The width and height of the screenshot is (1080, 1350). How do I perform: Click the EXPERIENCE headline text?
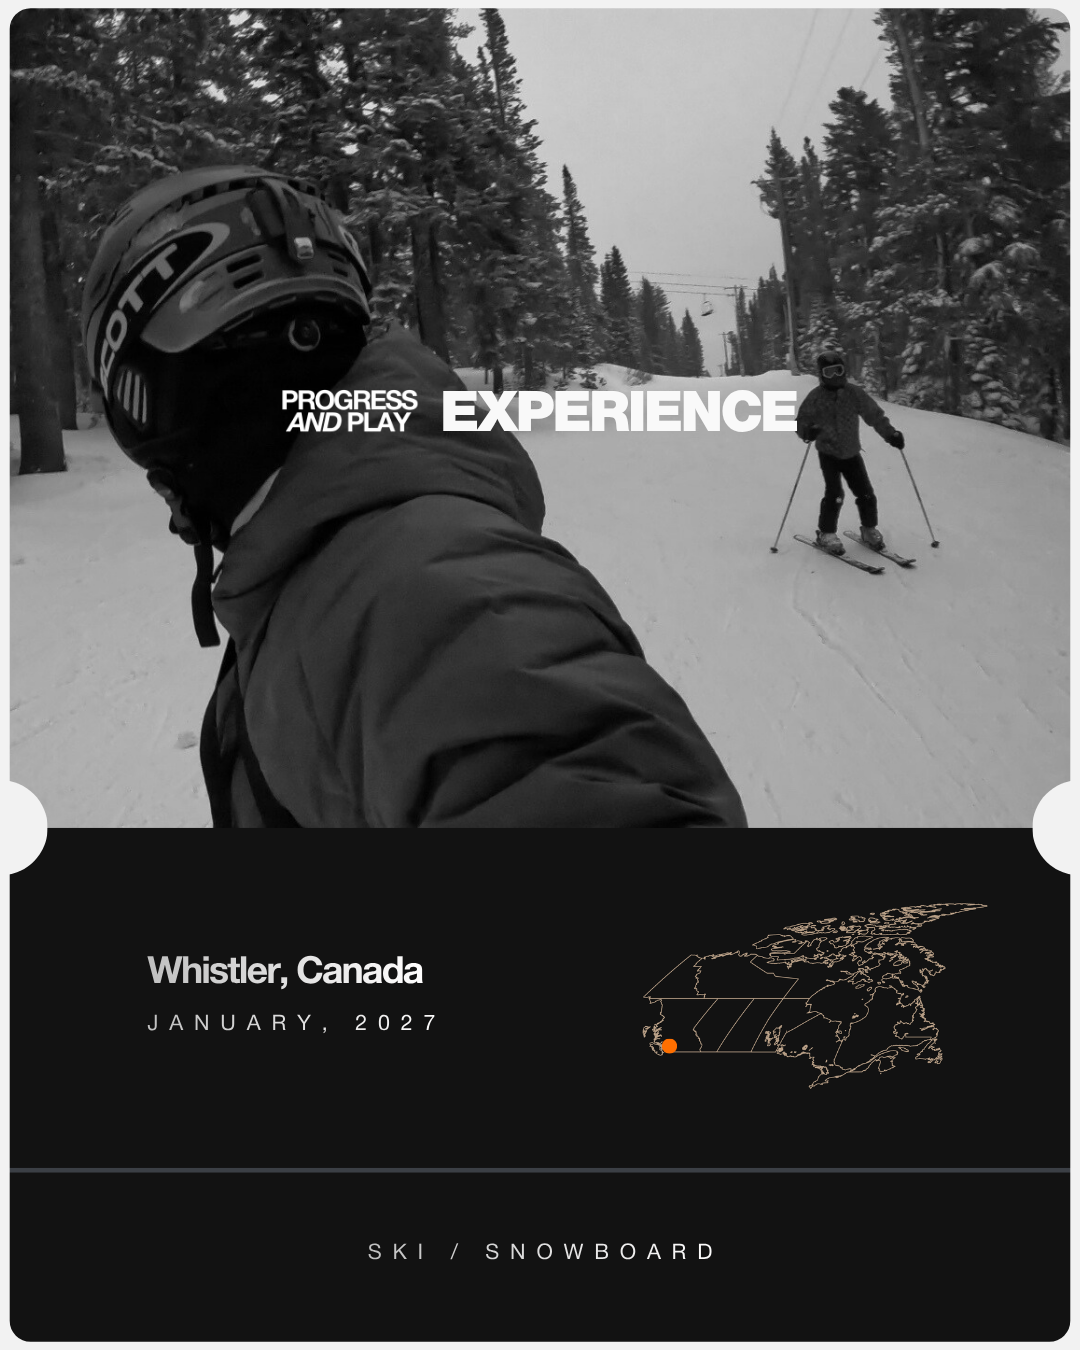tap(620, 411)
